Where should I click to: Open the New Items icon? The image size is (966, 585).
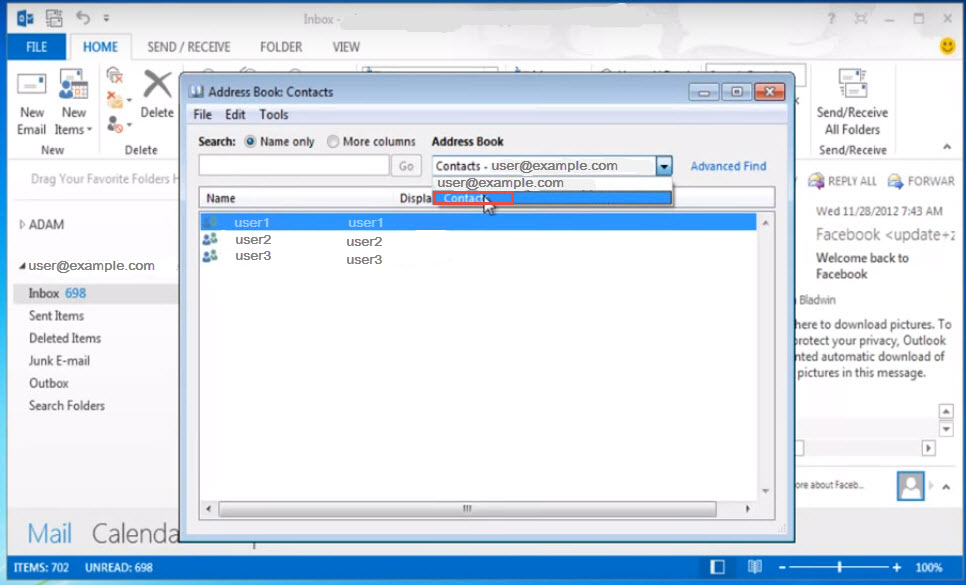[73, 84]
